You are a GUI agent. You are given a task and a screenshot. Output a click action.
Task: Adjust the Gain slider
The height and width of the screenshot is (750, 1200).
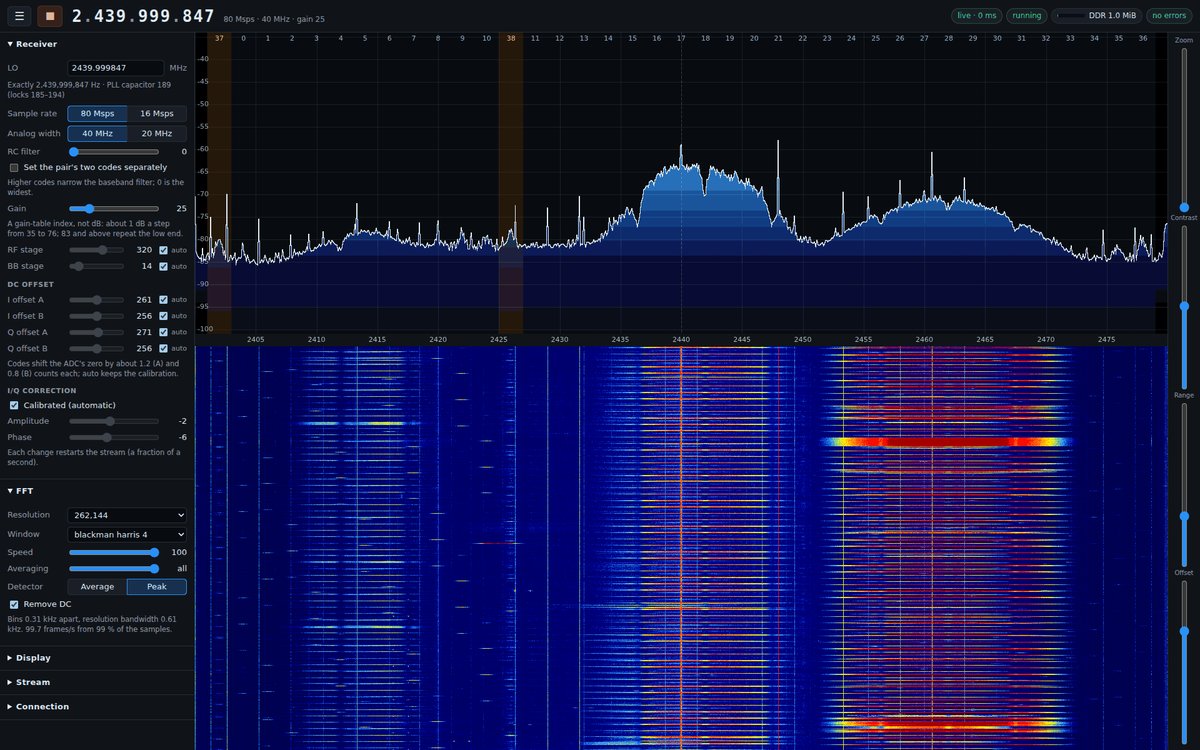(x=113, y=209)
